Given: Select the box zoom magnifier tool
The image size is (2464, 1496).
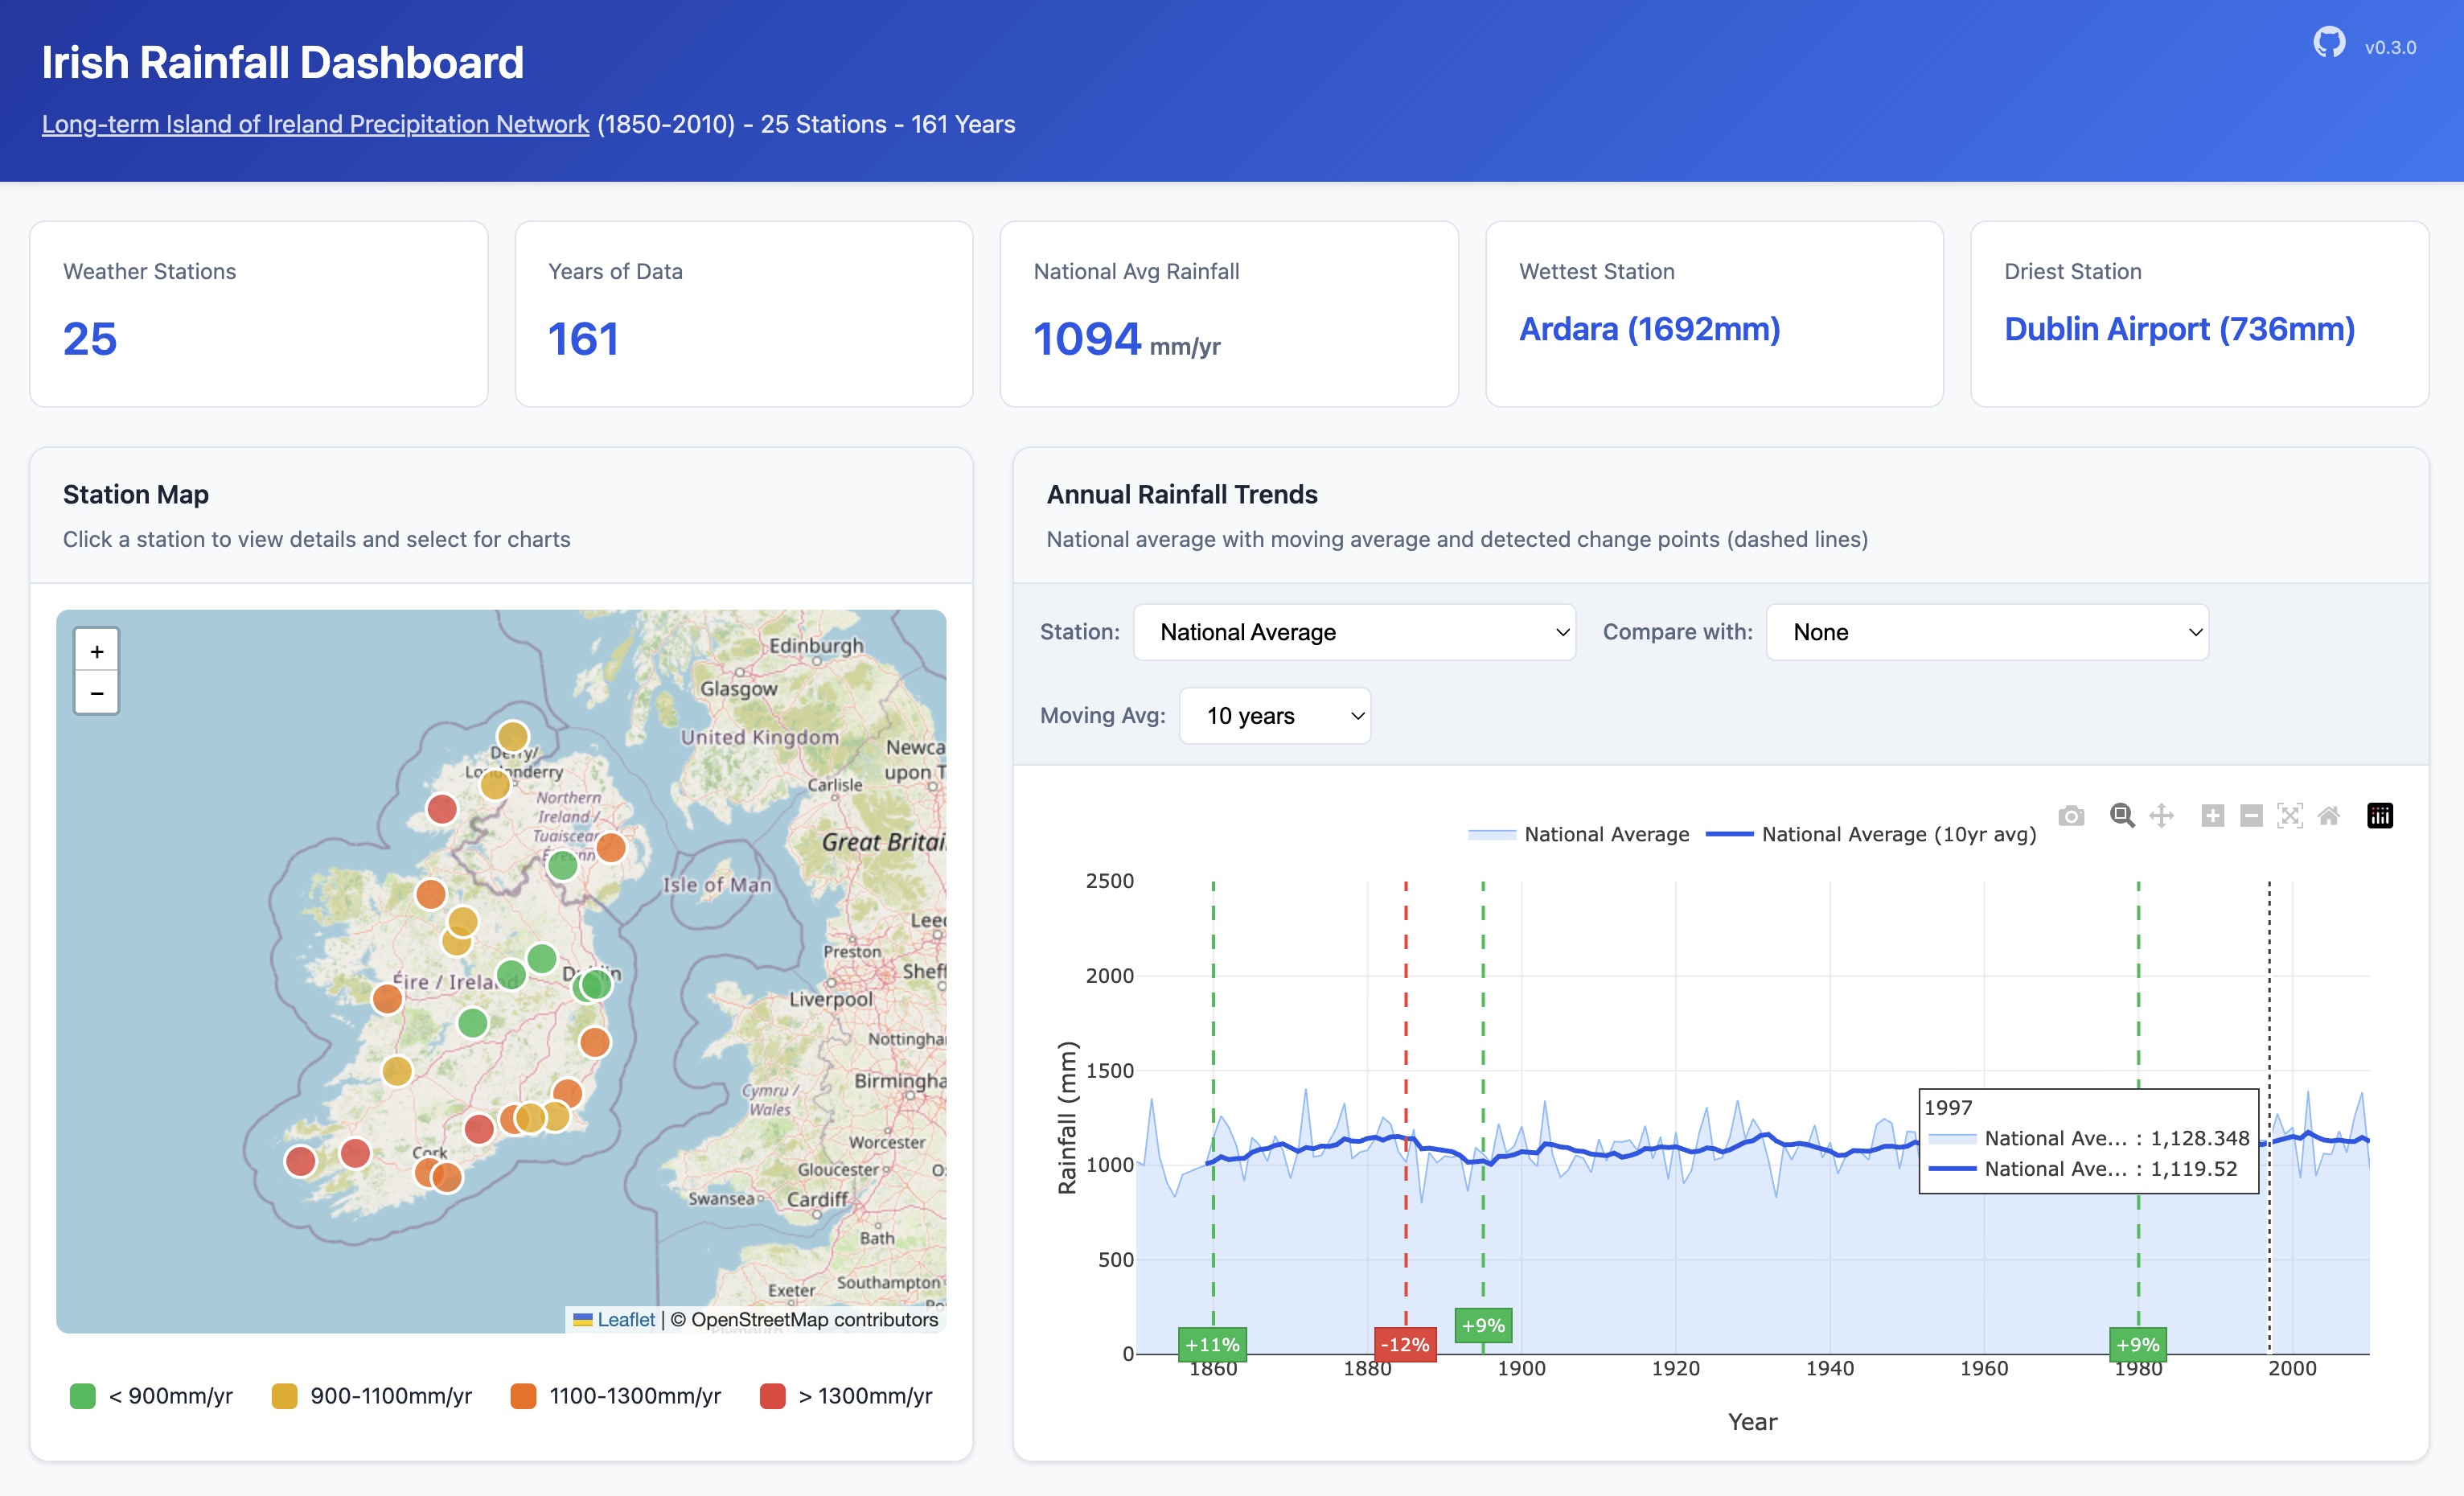Looking at the screenshot, I should pyautogui.click(x=2122, y=816).
